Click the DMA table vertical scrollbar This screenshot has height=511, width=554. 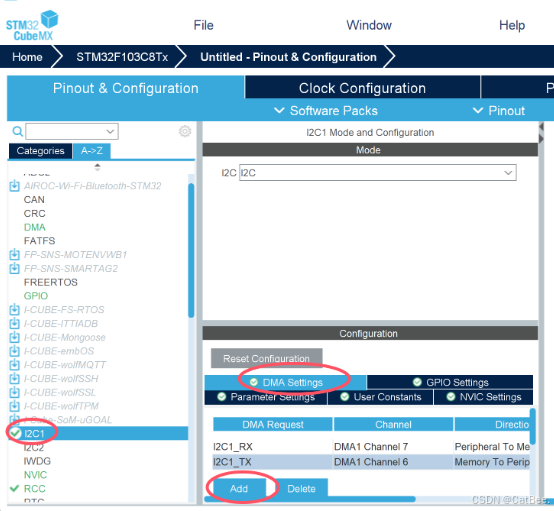coord(533,426)
